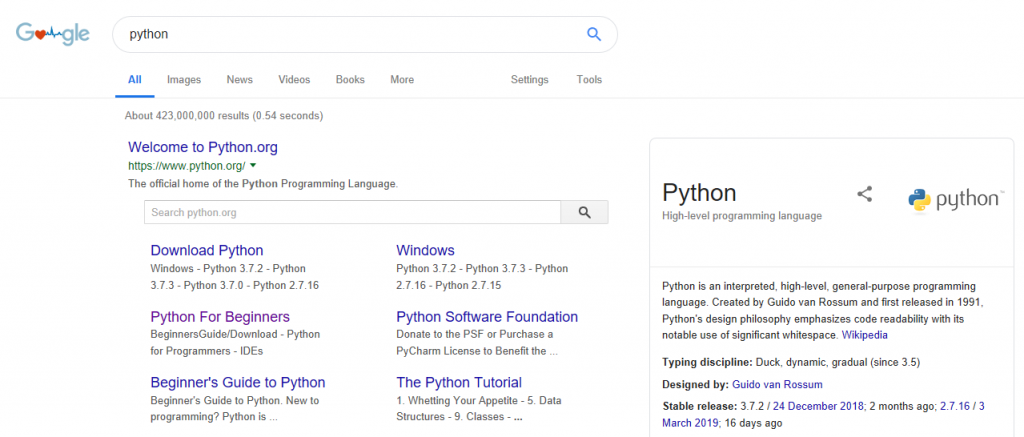Click the share icon in knowledge panel
The height and width of the screenshot is (437, 1024).
(865, 195)
